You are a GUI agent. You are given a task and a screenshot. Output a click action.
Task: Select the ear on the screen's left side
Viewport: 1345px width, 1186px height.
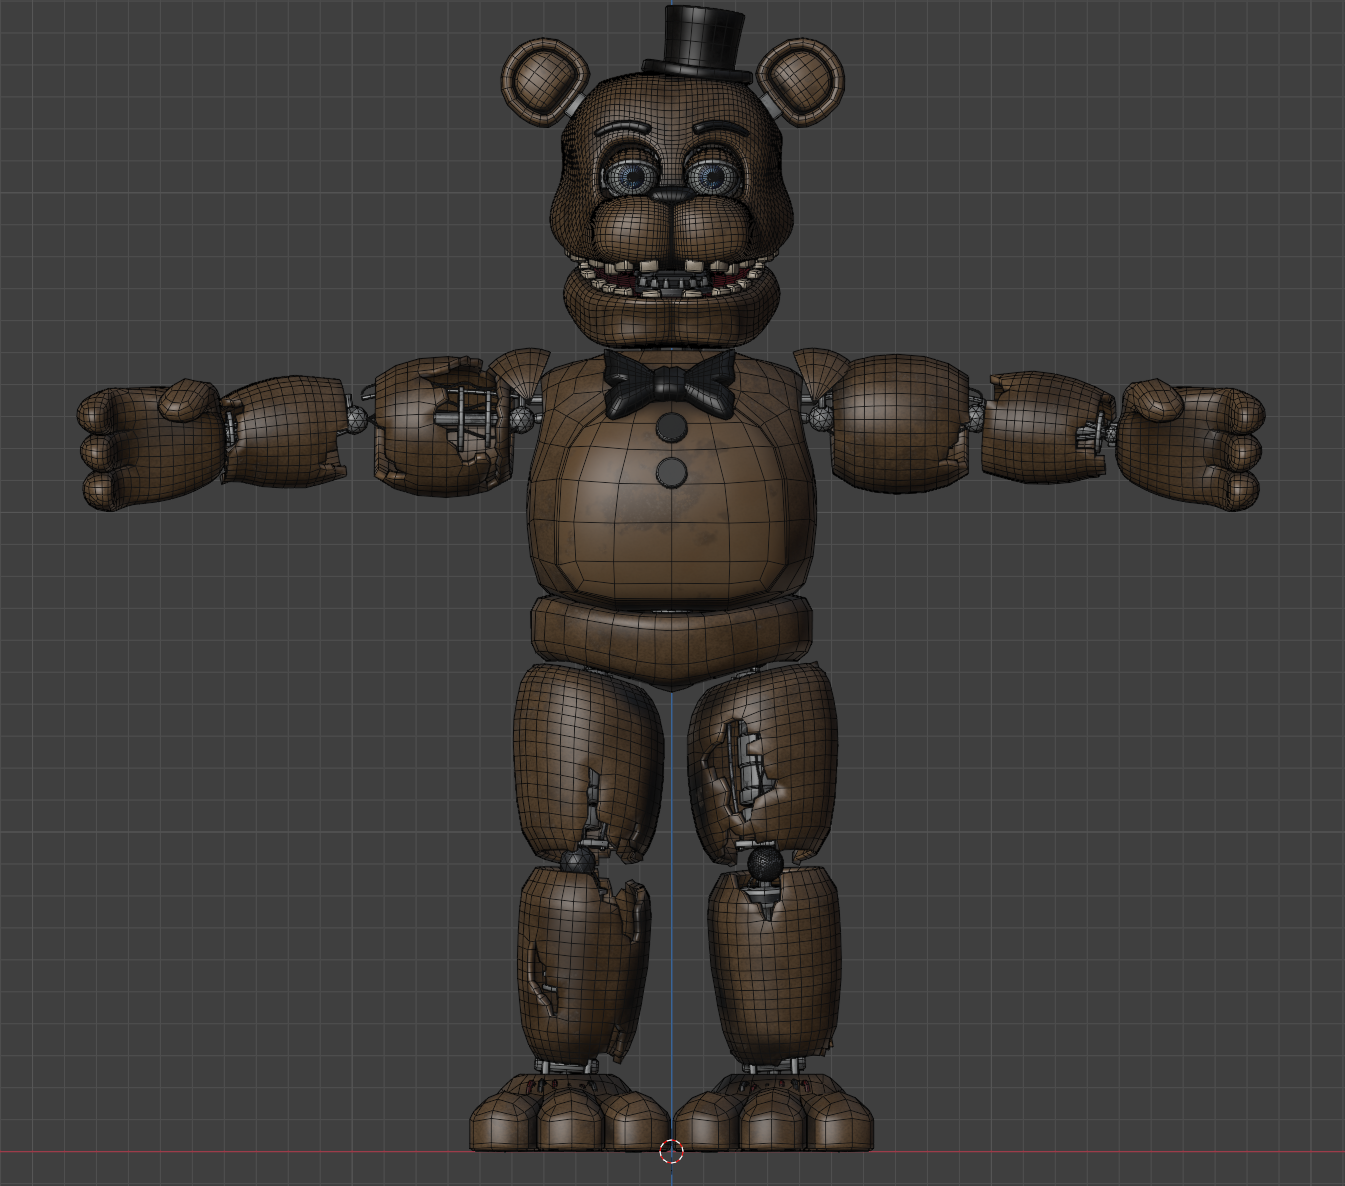(x=545, y=82)
